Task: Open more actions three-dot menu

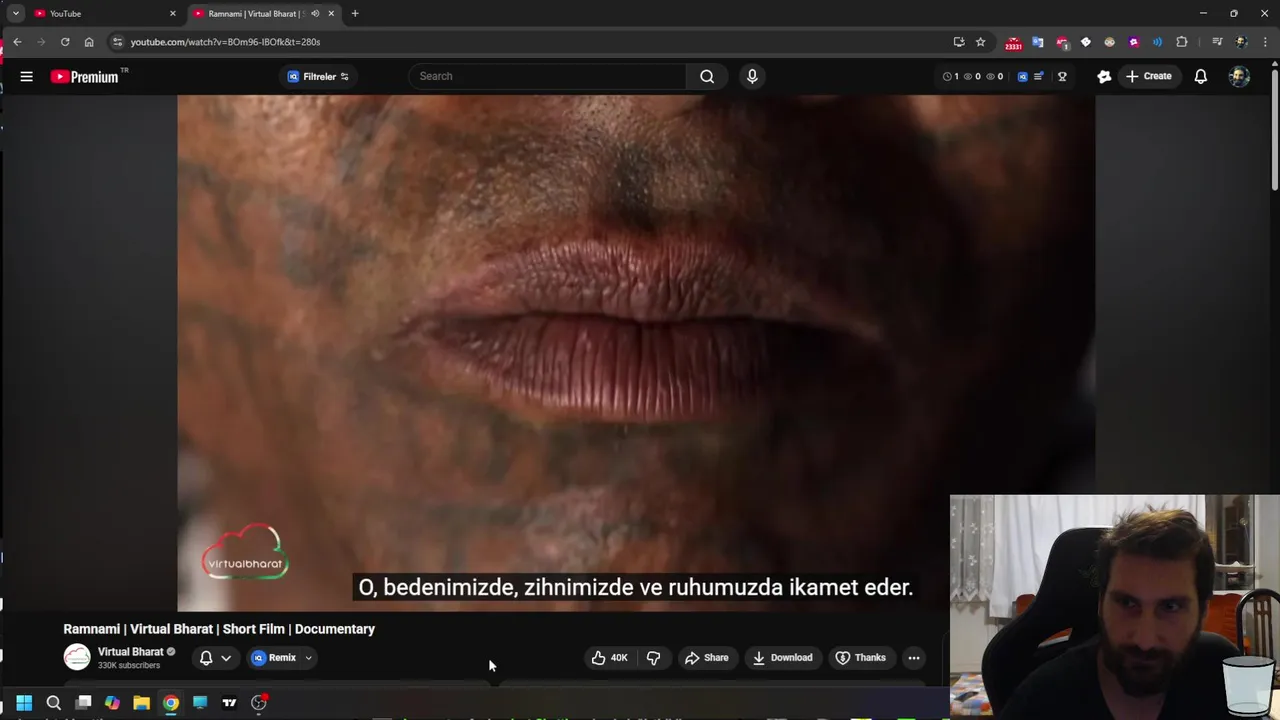Action: pyautogui.click(x=914, y=658)
